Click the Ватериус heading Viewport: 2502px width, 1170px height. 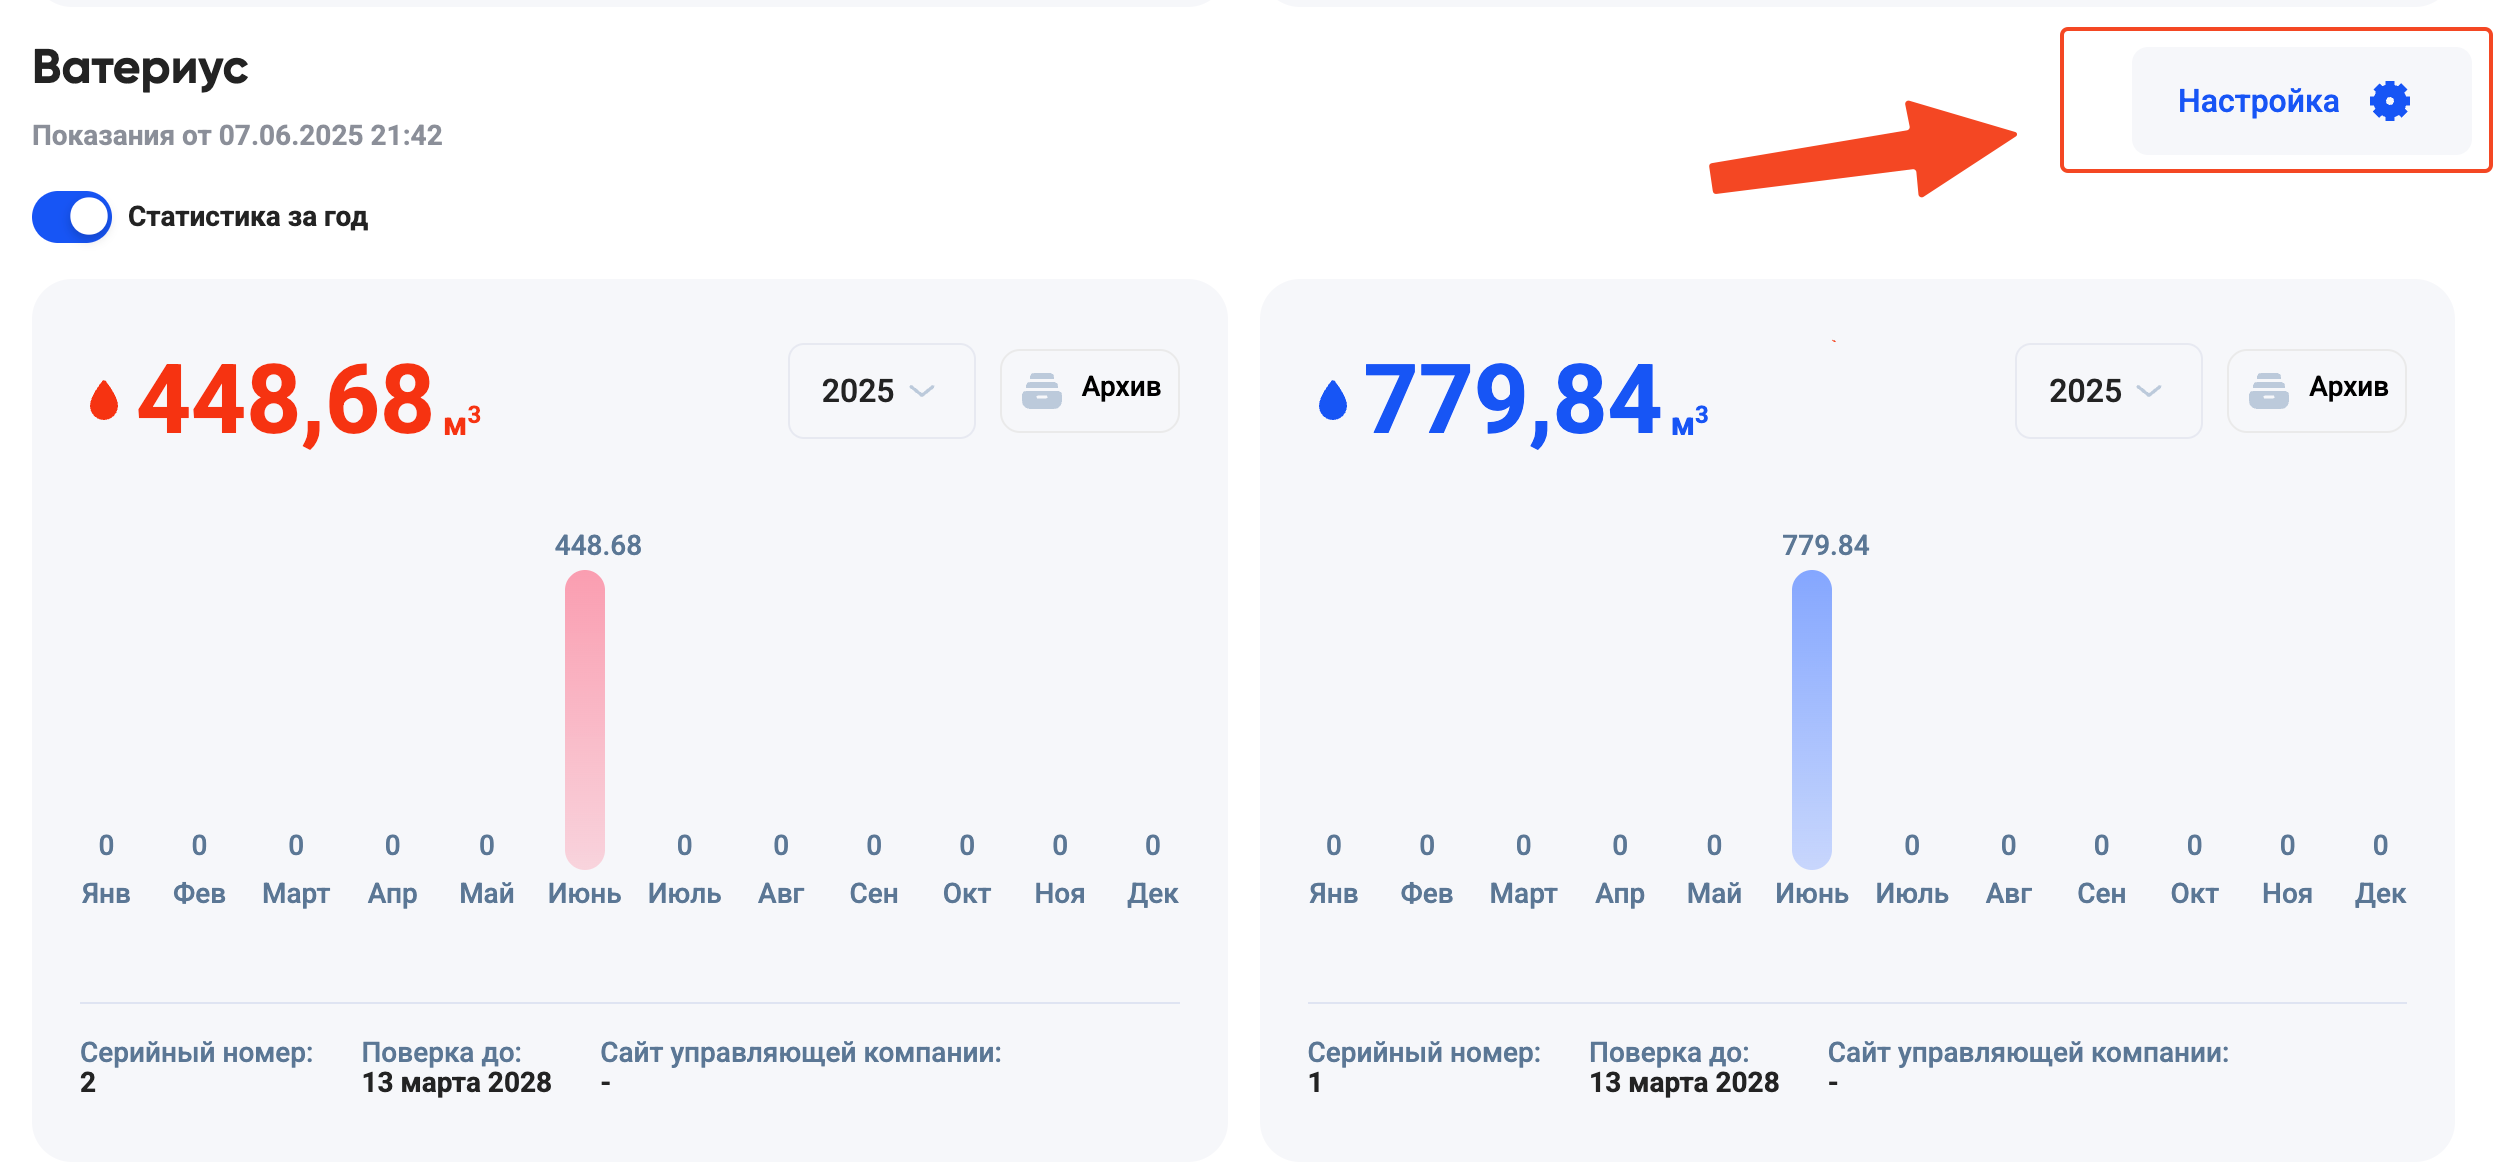pyautogui.click(x=140, y=68)
